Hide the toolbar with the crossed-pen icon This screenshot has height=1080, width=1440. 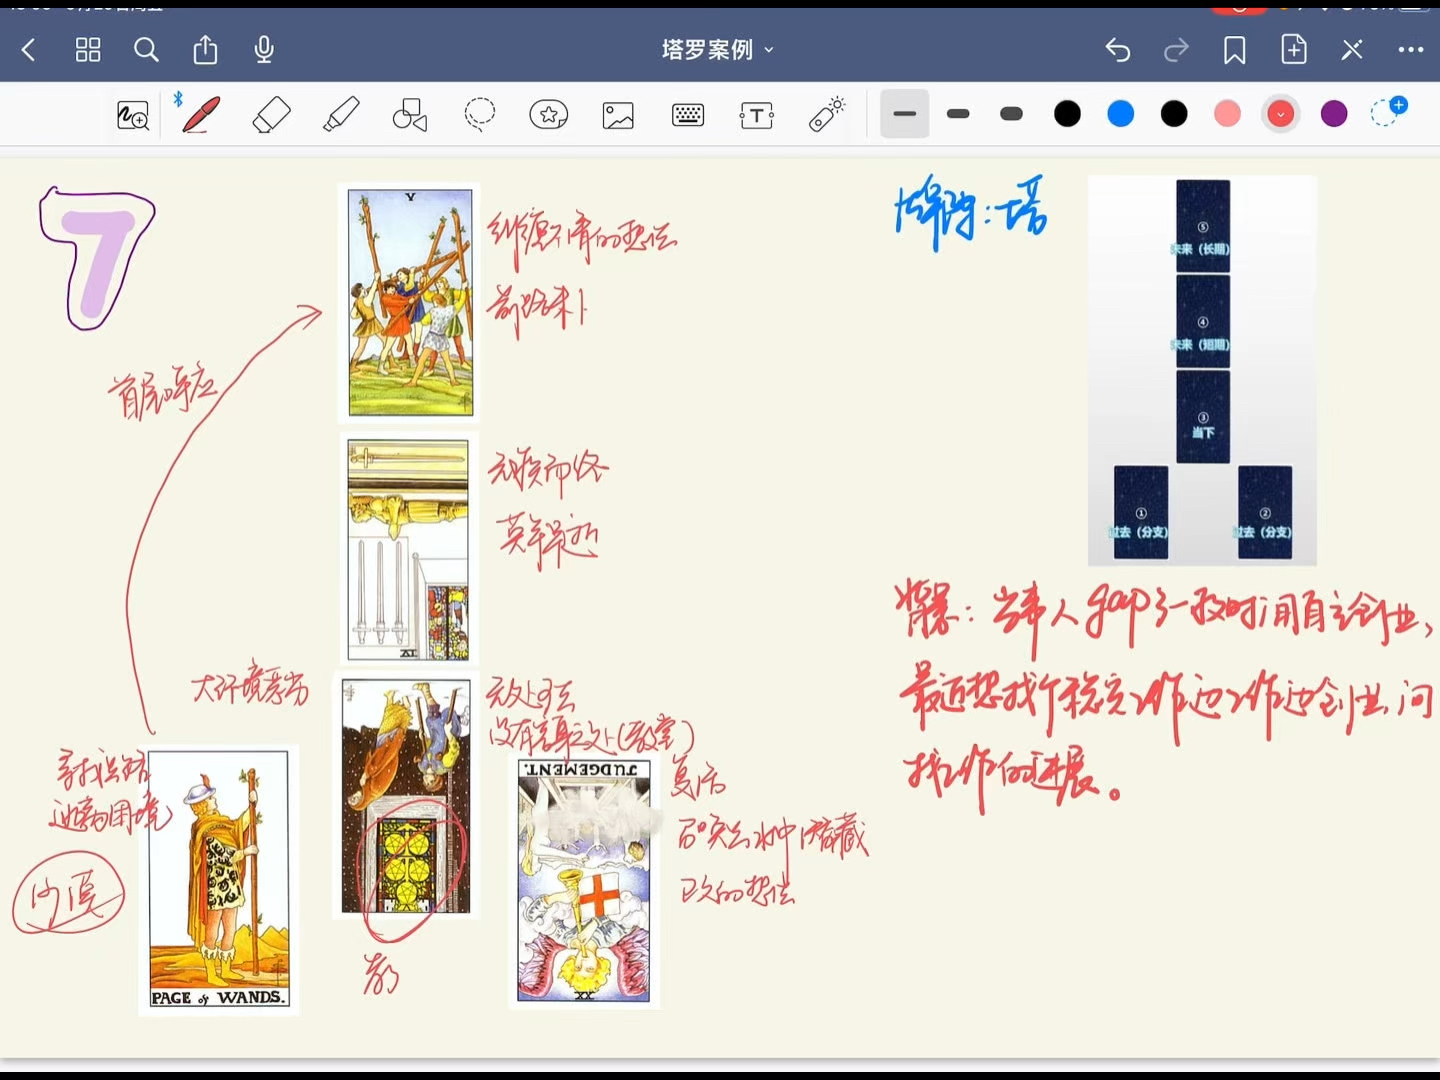pyautogui.click(x=1352, y=50)
